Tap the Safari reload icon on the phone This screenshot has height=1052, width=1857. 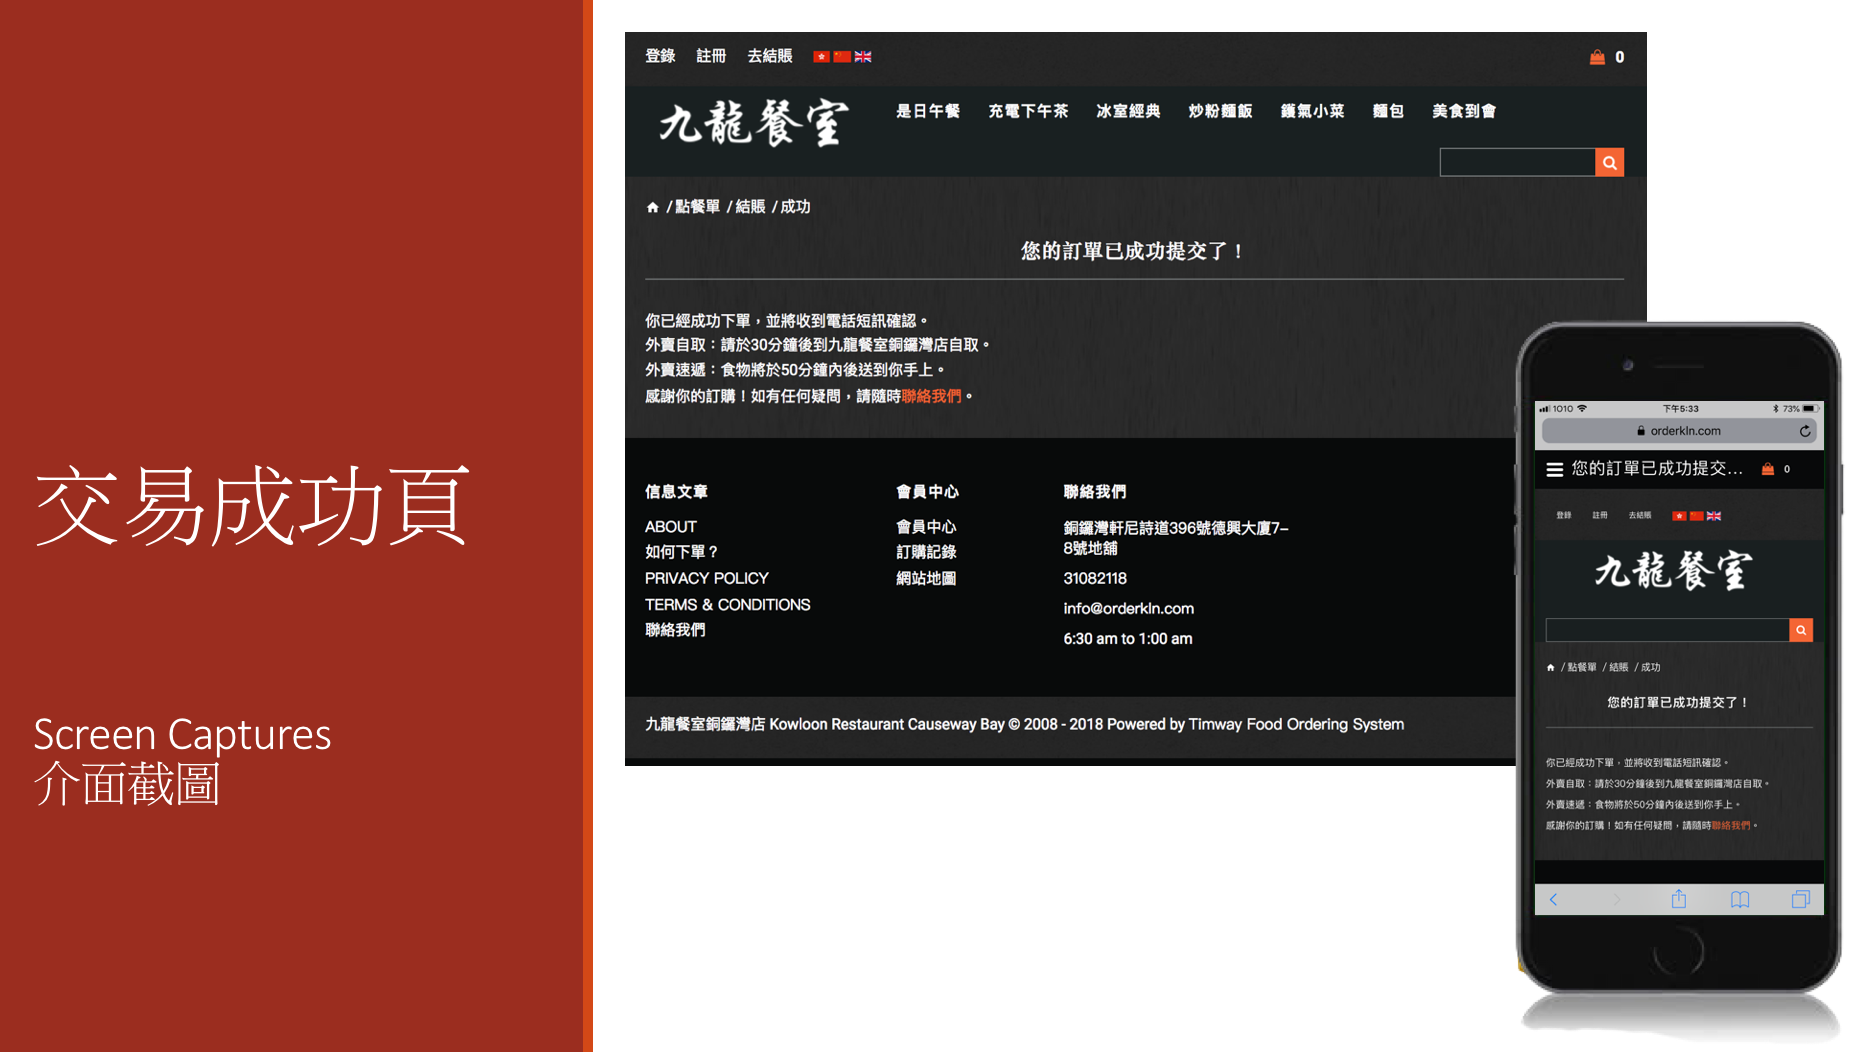[x=1805, y=431]
